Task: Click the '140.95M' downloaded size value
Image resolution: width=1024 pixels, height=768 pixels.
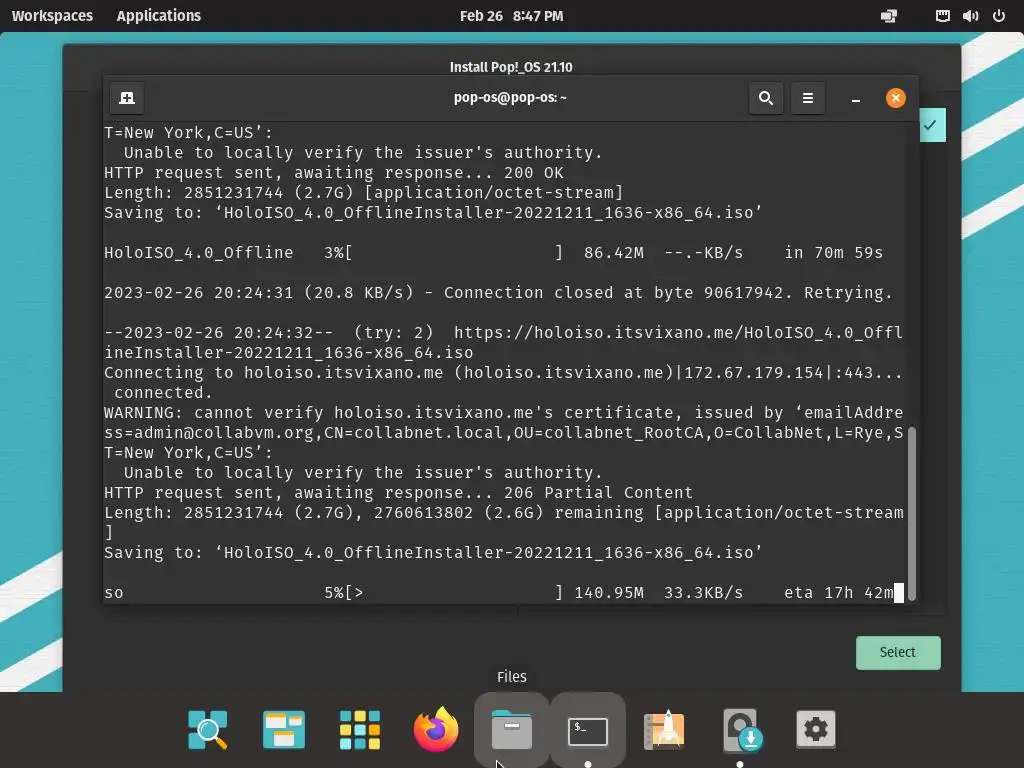Action: (x=609, y=593)
